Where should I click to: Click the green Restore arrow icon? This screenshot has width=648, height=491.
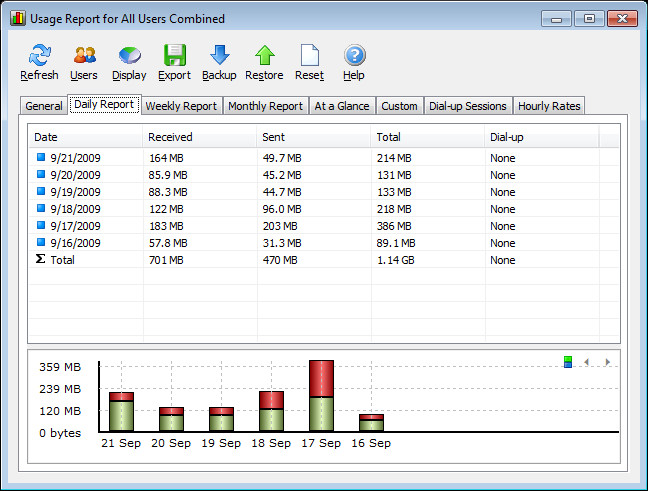click(264, 55)
